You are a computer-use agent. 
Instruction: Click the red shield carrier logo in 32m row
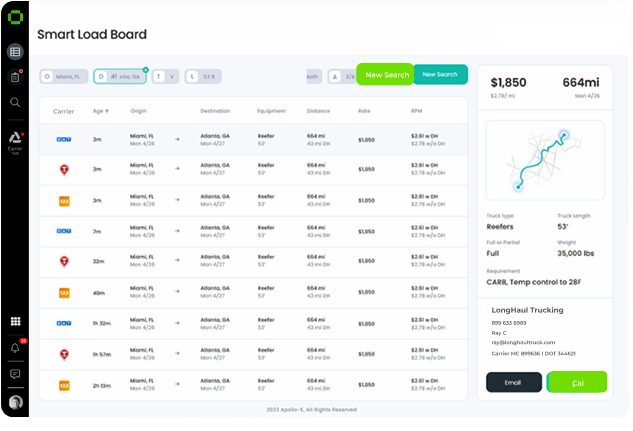click(x=64, y=261)
